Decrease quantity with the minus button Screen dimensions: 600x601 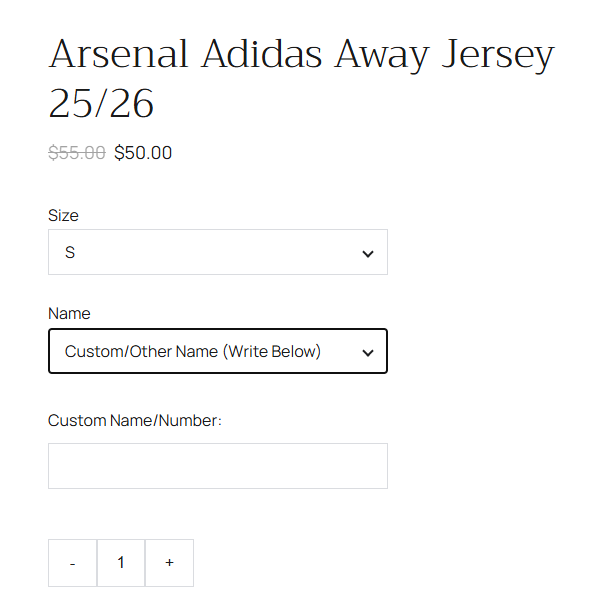pos(73,563)
